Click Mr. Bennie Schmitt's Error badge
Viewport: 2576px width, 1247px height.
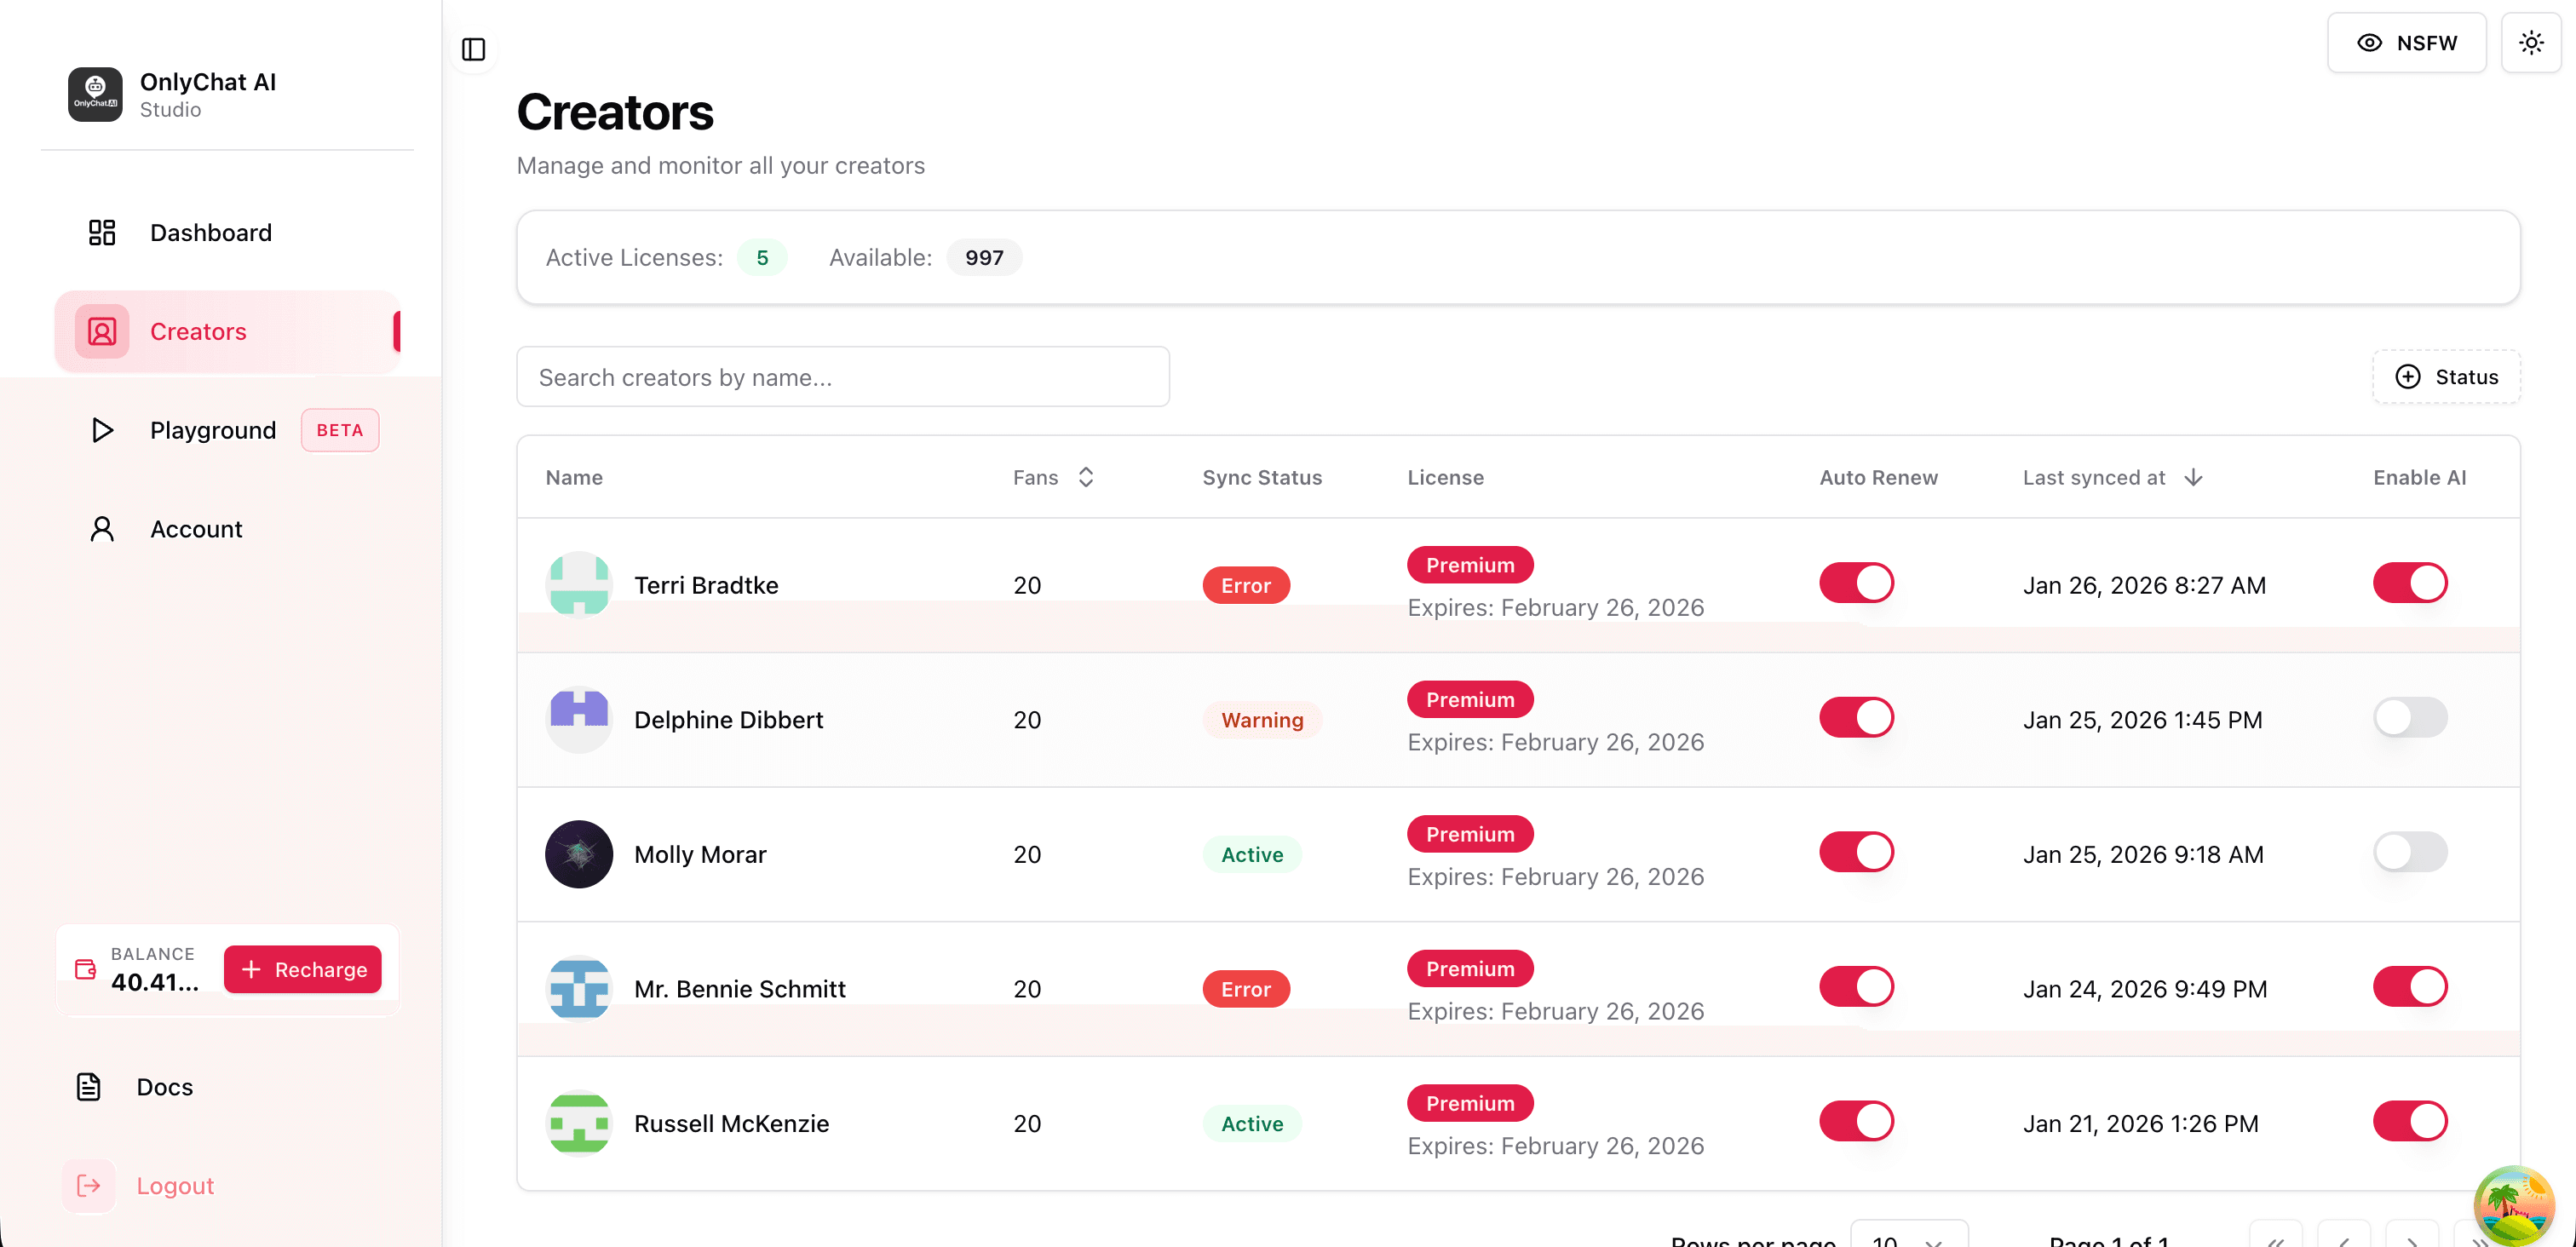point(1246,989)
